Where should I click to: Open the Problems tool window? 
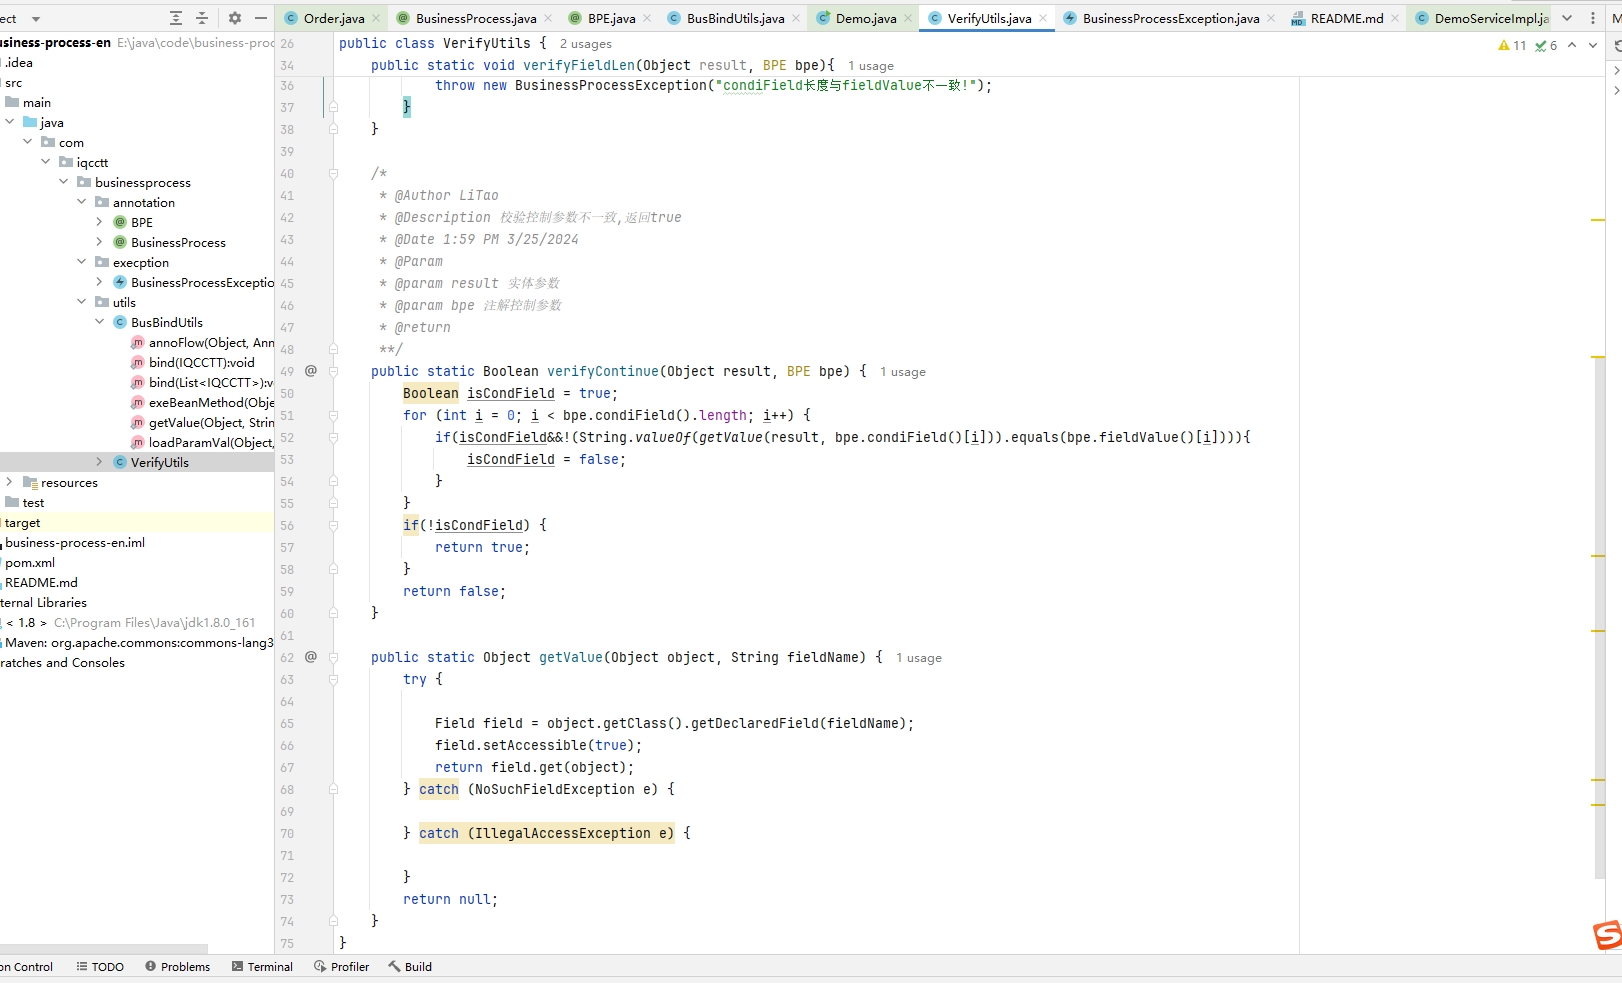click(x=177, y=967)
